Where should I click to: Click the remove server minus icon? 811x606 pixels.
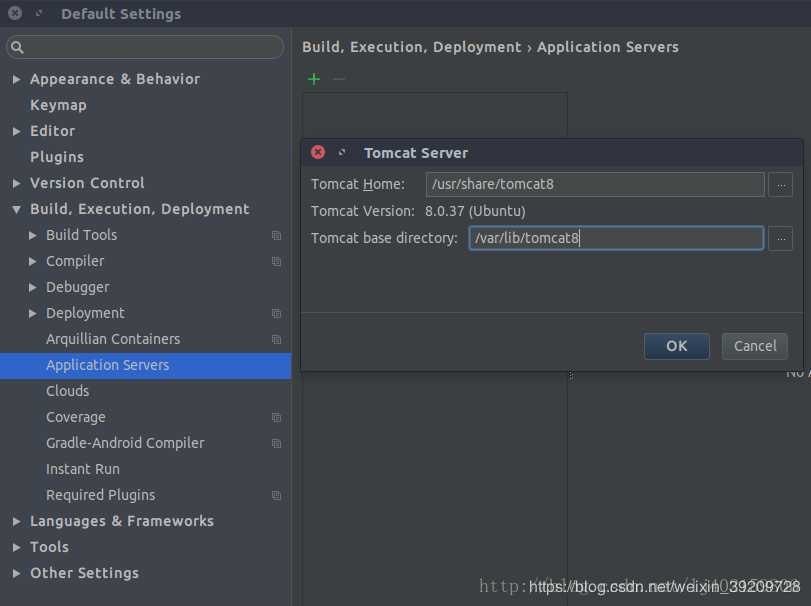point(339,79)
